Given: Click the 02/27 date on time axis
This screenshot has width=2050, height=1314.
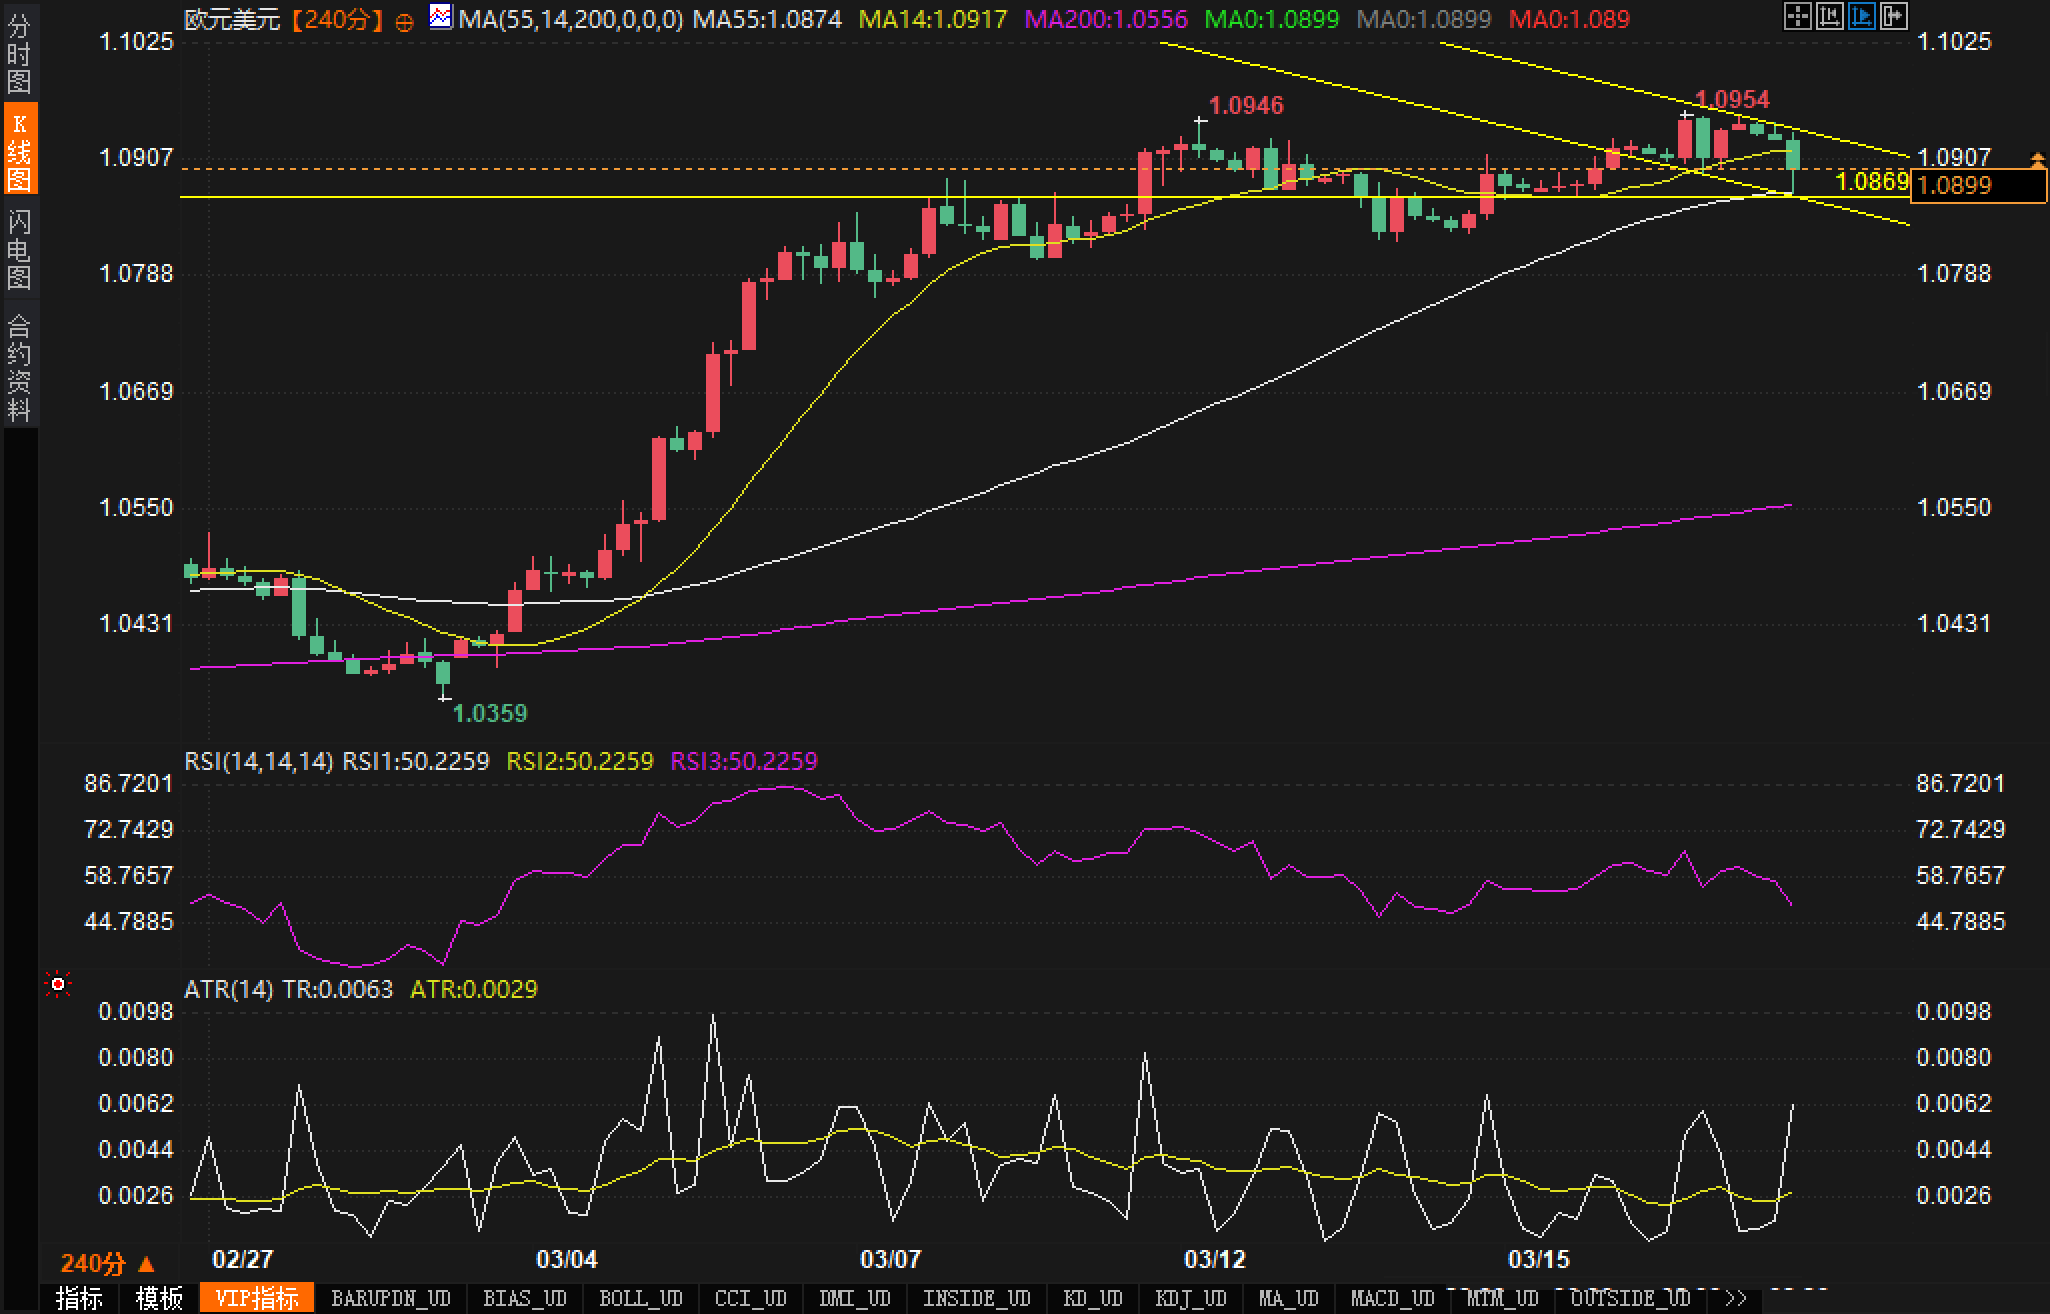Looking at the screenshot, I should pyautogui.click(x=243, y=1259).
